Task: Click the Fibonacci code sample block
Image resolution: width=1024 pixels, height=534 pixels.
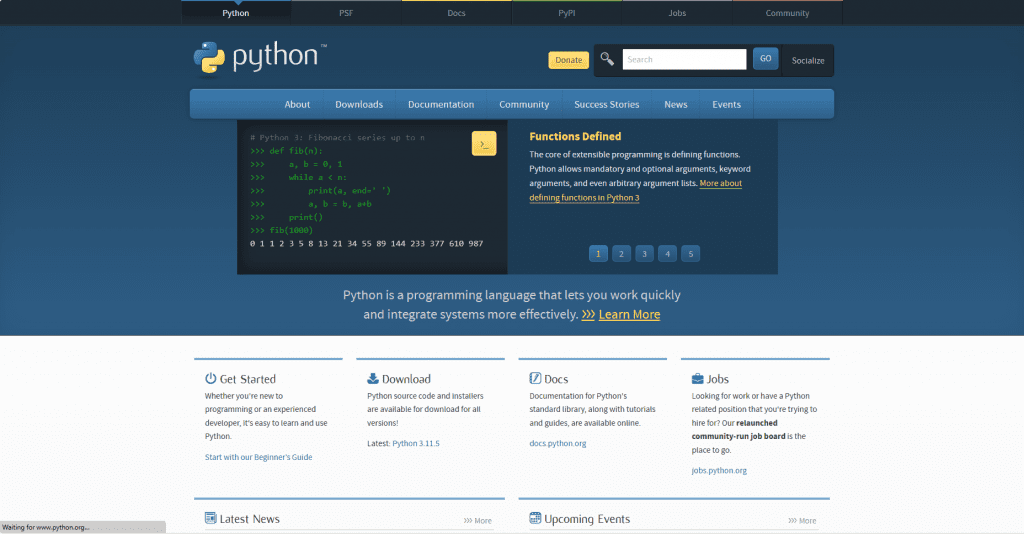Action: coord(372,197)
